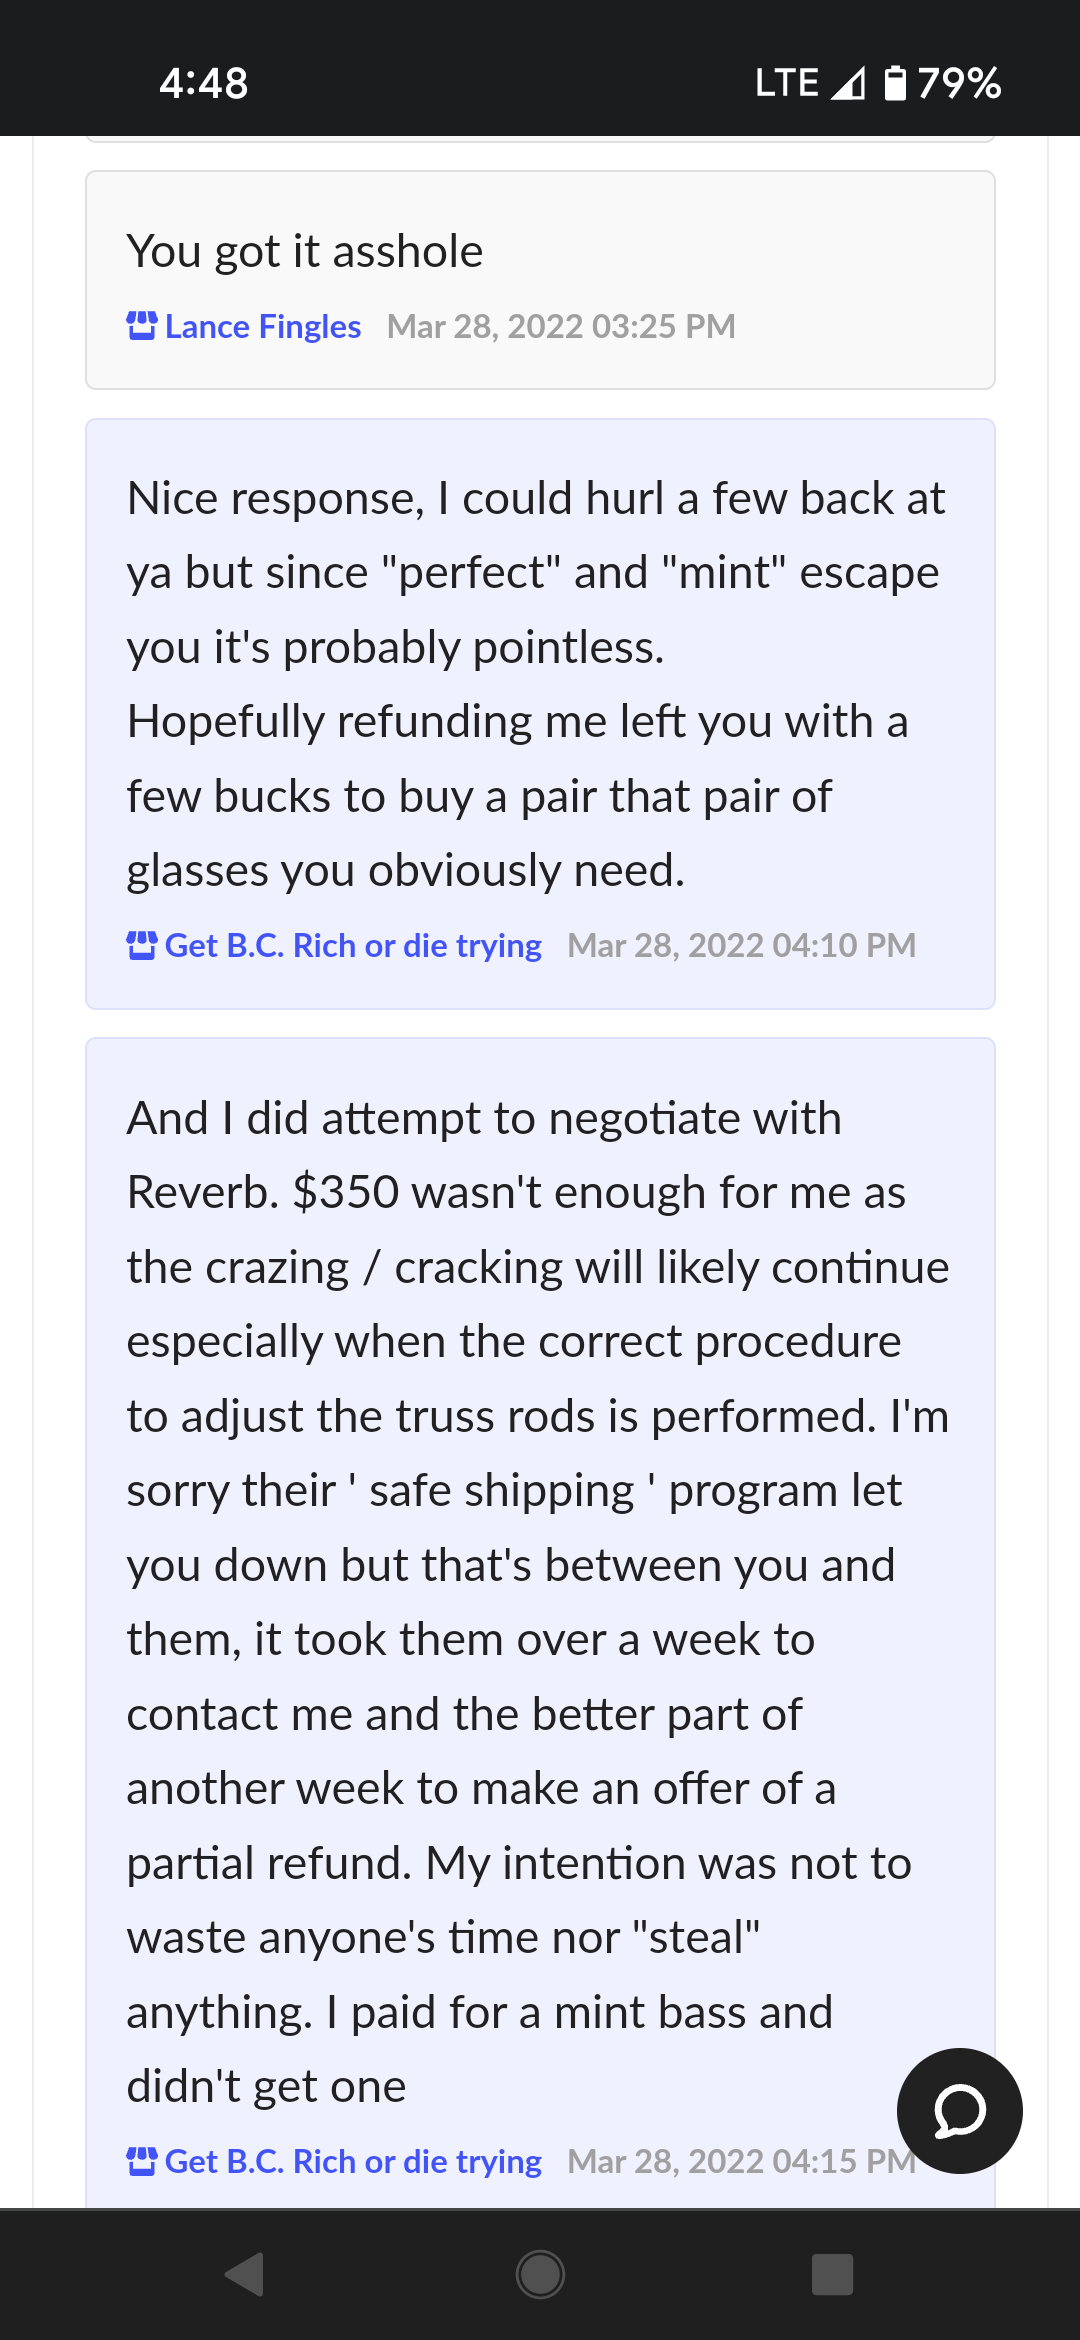Tap the Android home circle icon
This screenshot has width=1080, height=2340.
540,2274
